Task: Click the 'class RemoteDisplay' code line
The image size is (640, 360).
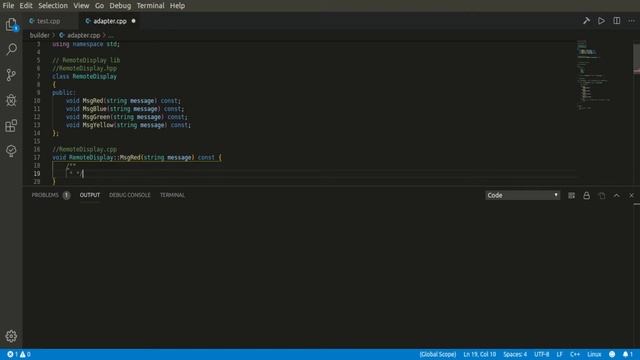Action: click(84, 76)
